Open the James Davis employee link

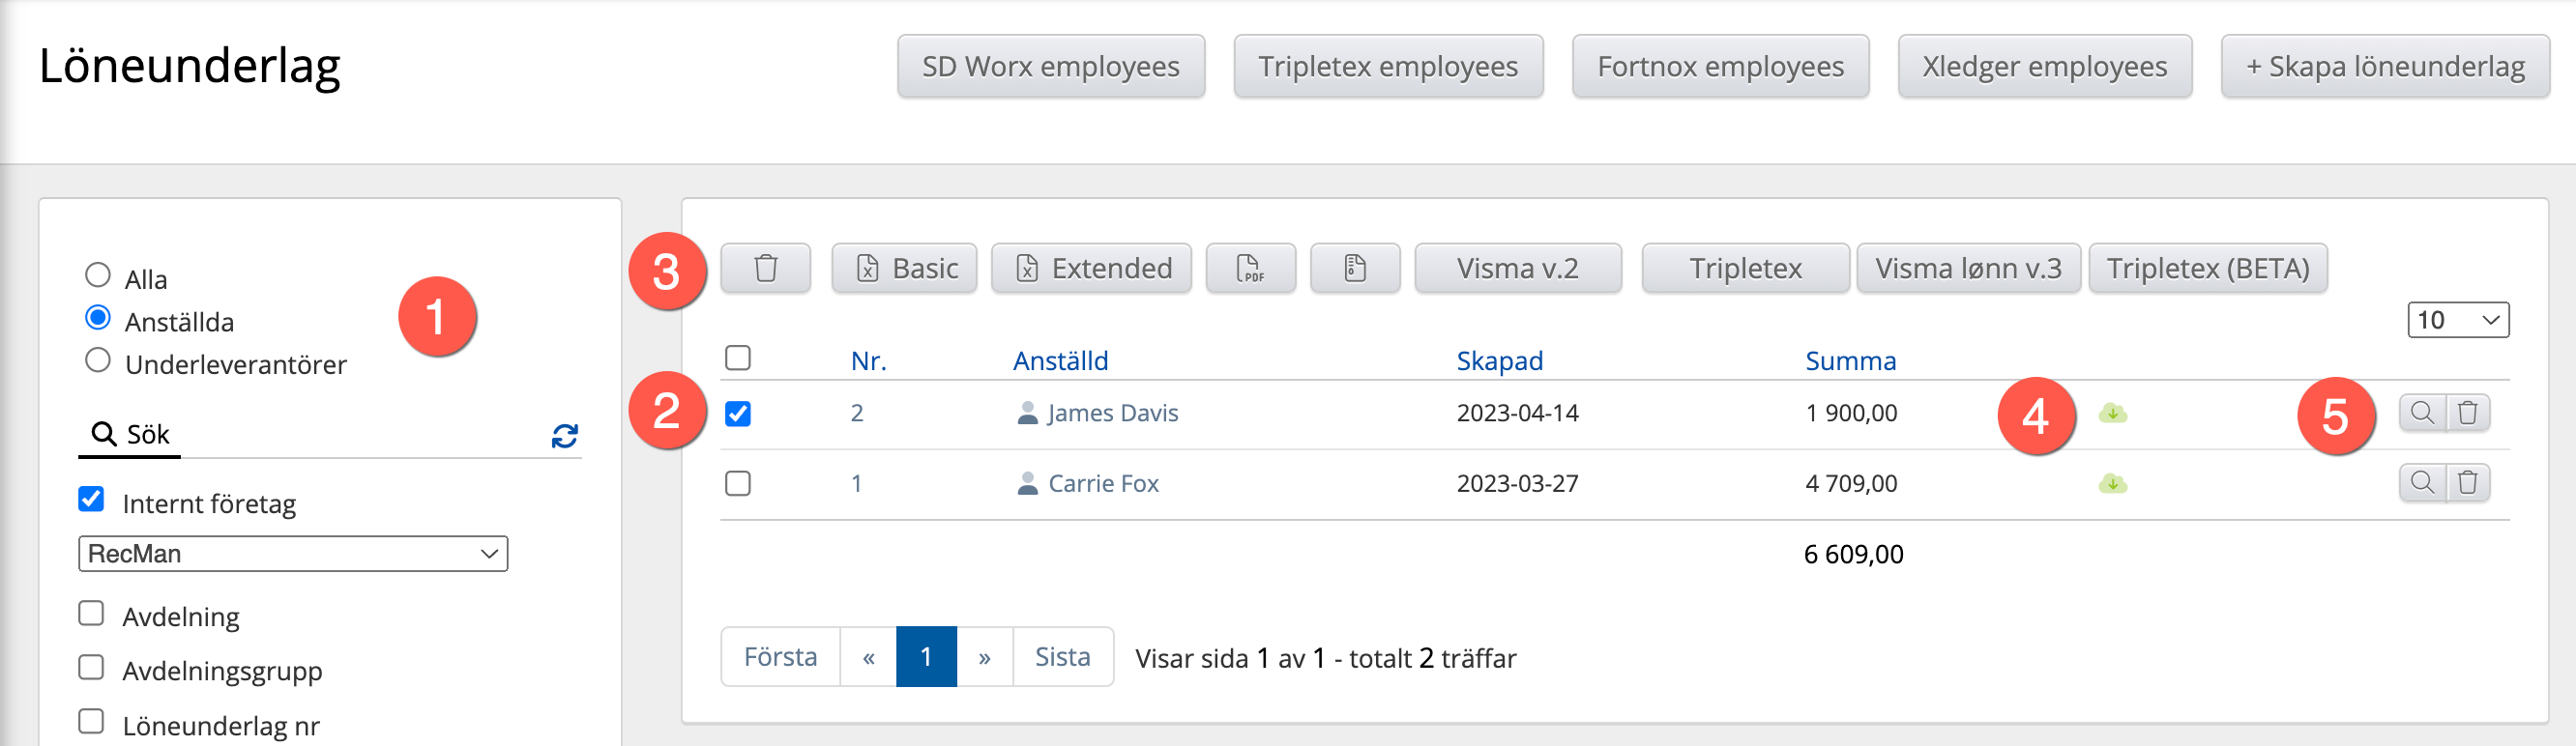click(1112, 413)
